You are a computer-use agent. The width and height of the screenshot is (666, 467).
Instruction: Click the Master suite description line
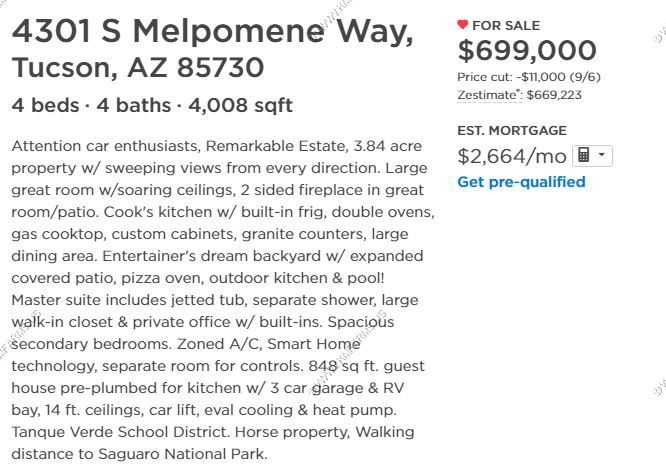[214, 300]
